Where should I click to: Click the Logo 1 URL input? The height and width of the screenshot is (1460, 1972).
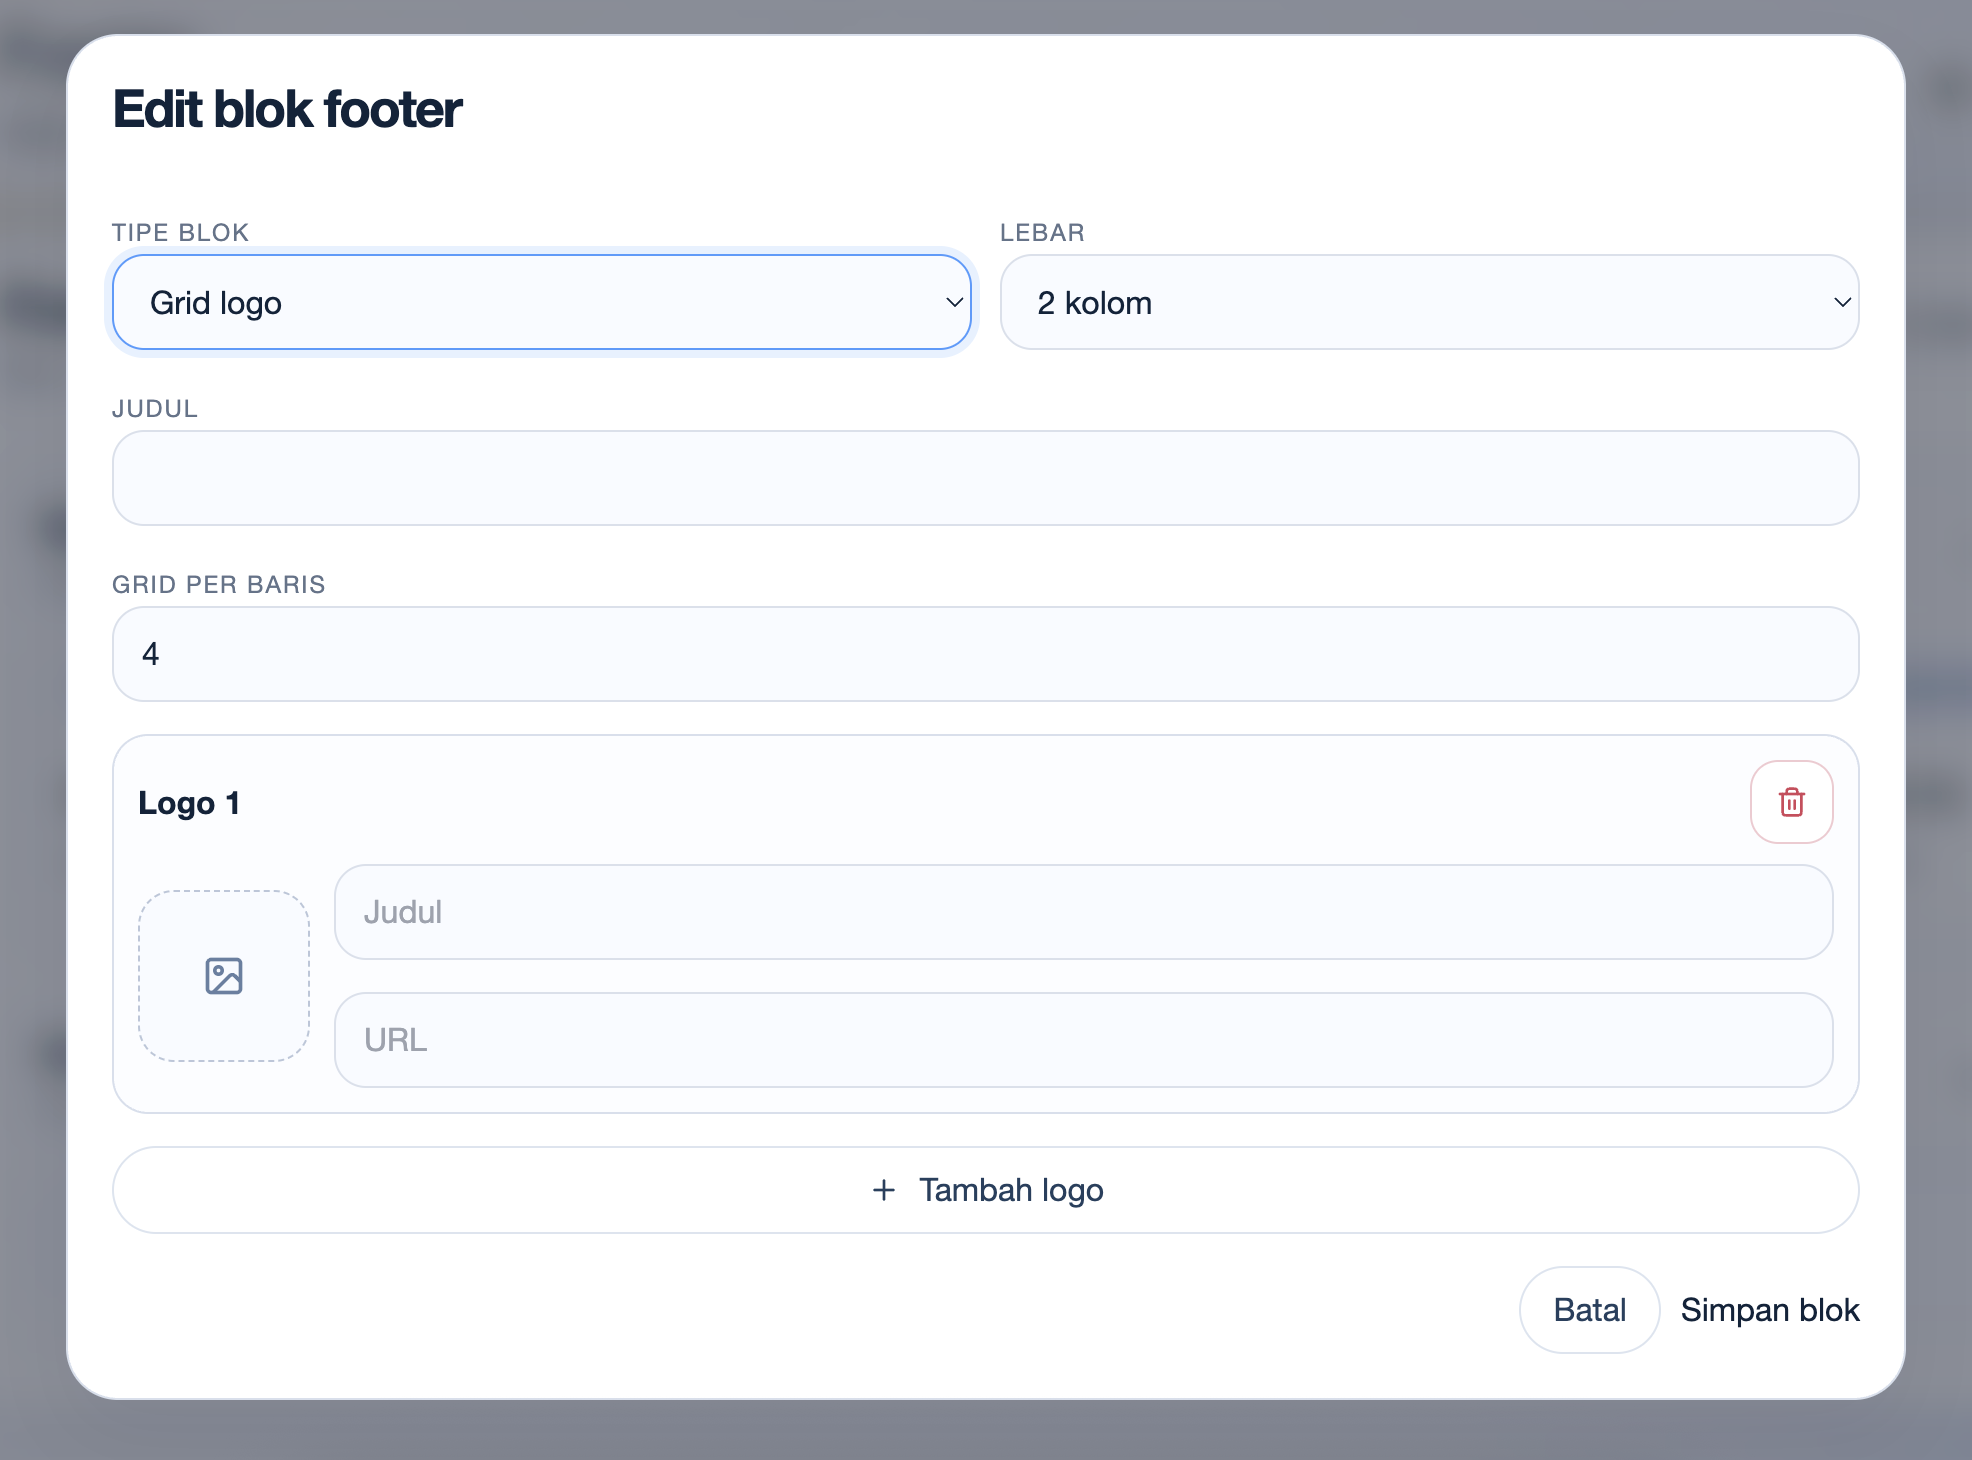(1083, 1040)
